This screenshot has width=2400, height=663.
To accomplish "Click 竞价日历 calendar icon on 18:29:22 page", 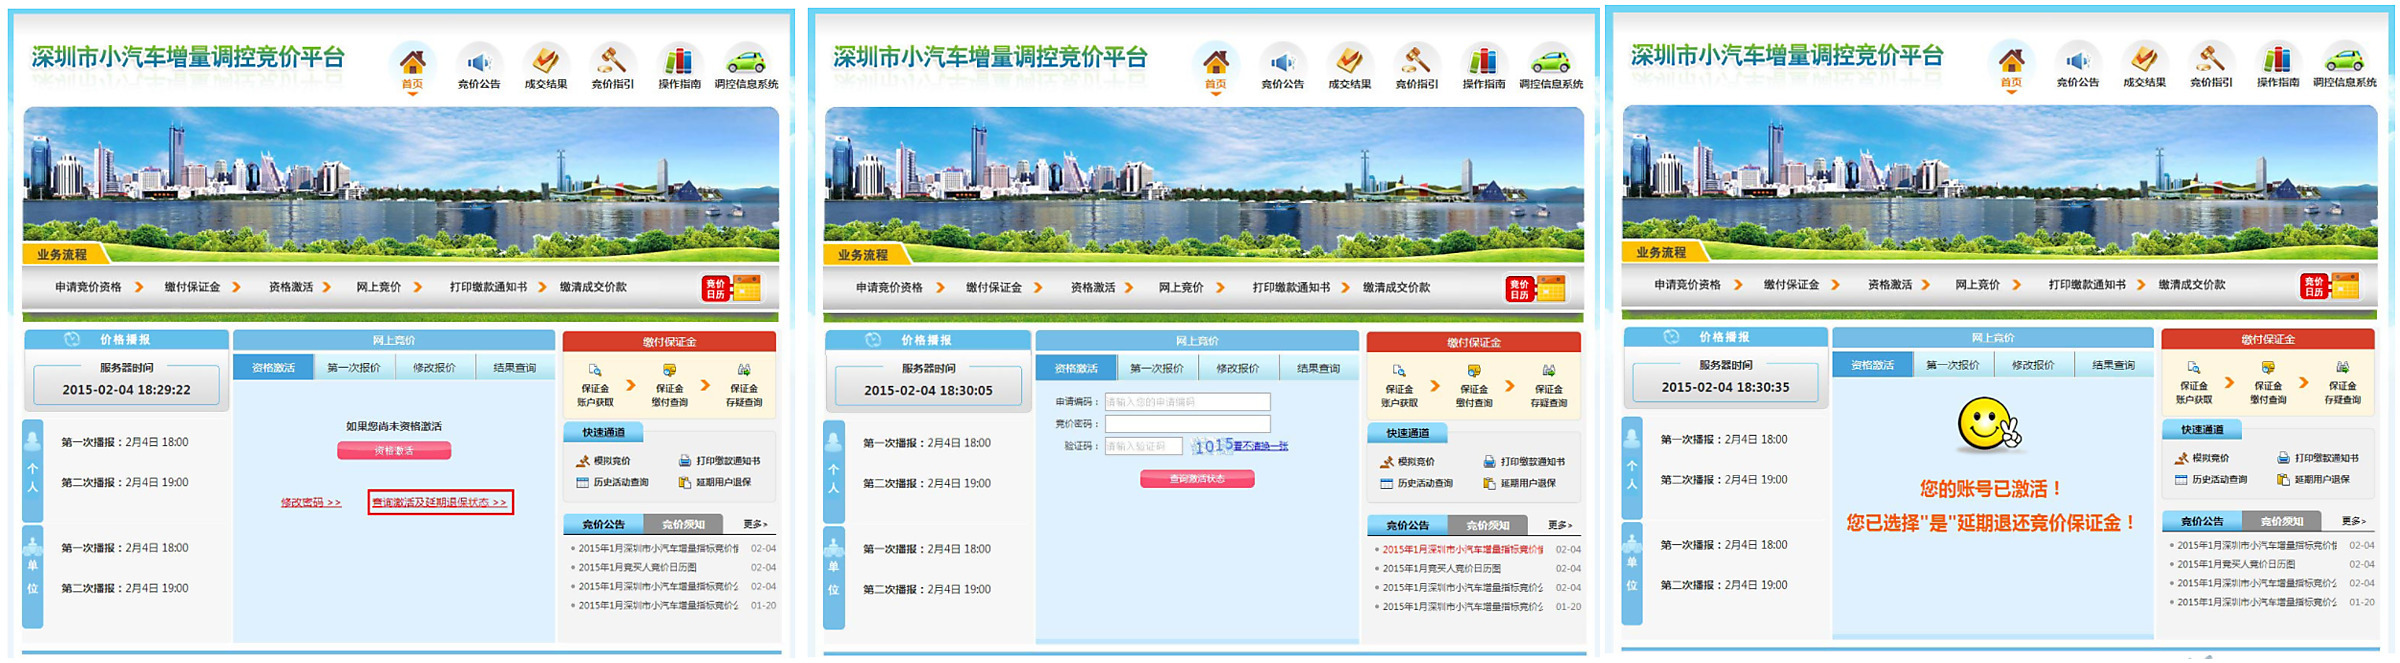I will (x=732, y=288).
